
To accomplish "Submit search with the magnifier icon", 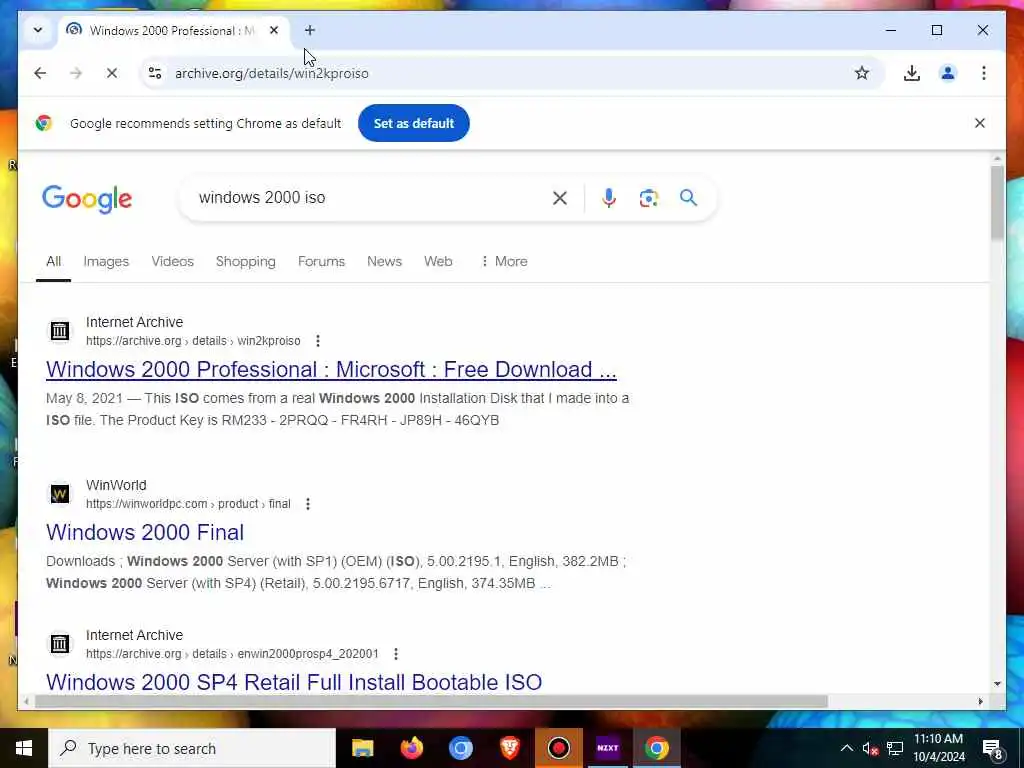I will [x=688, y=198].
